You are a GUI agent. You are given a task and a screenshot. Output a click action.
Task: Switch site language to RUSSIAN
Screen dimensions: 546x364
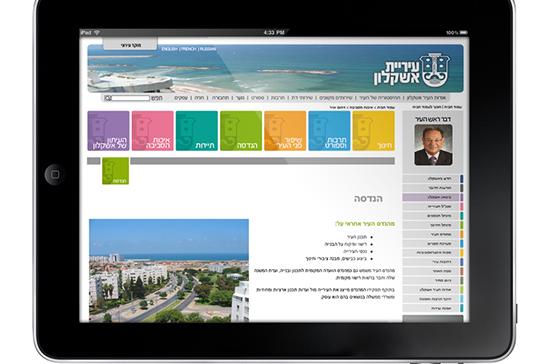coord(208,49)
